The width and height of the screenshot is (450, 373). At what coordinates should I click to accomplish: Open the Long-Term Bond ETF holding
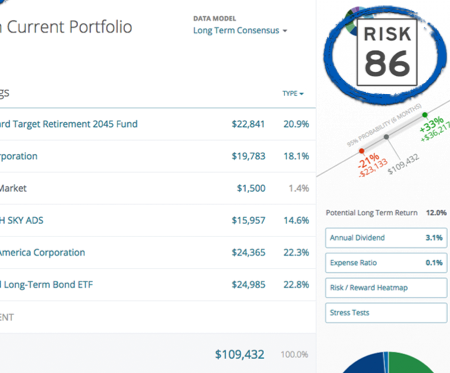(x=46, y=285)
